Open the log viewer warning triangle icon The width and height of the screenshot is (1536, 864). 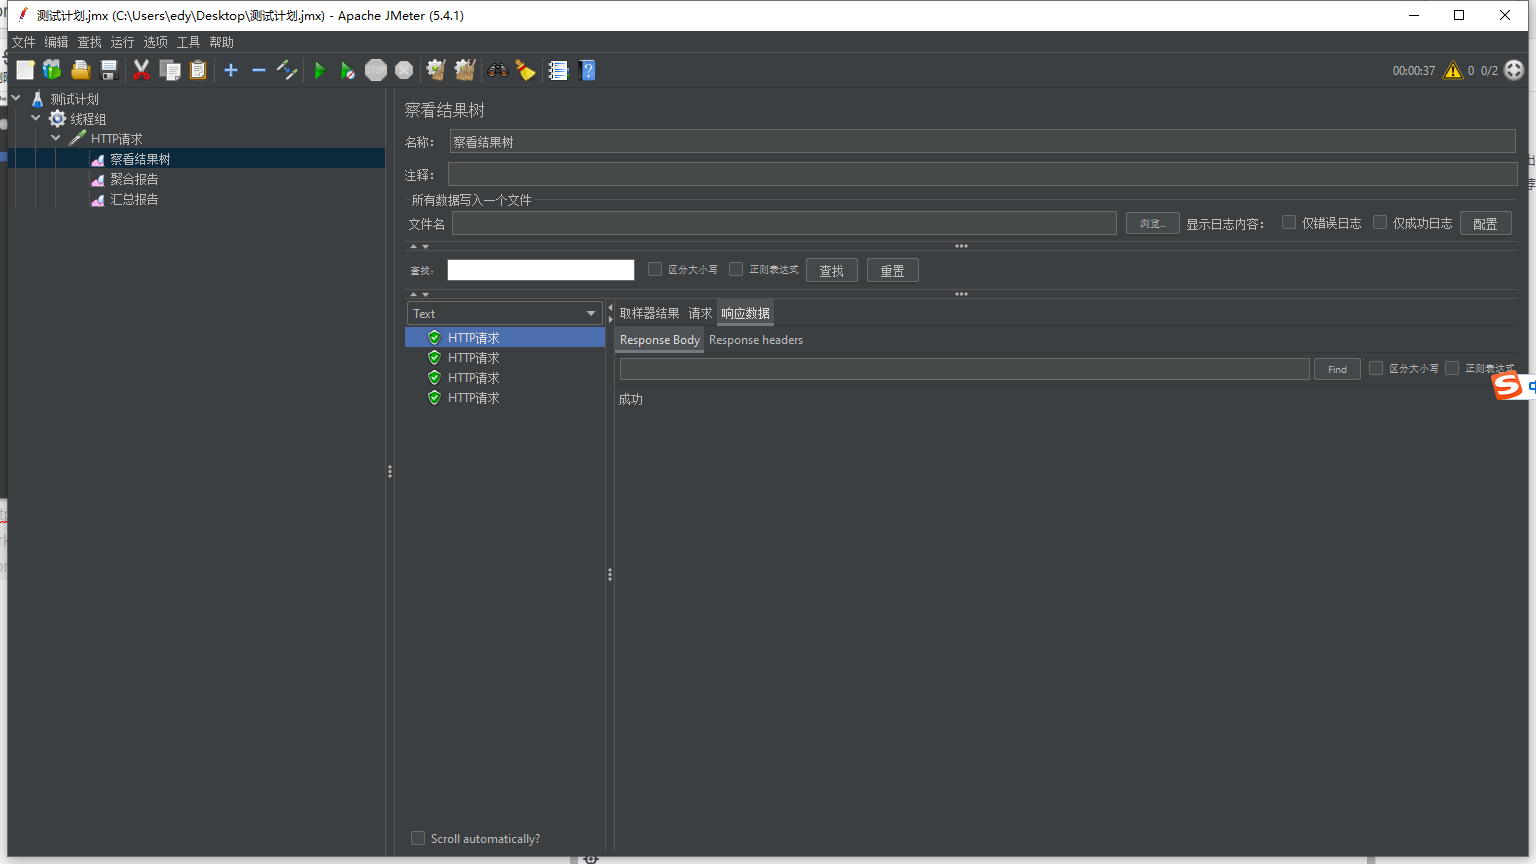click(x=1453, y=70)
